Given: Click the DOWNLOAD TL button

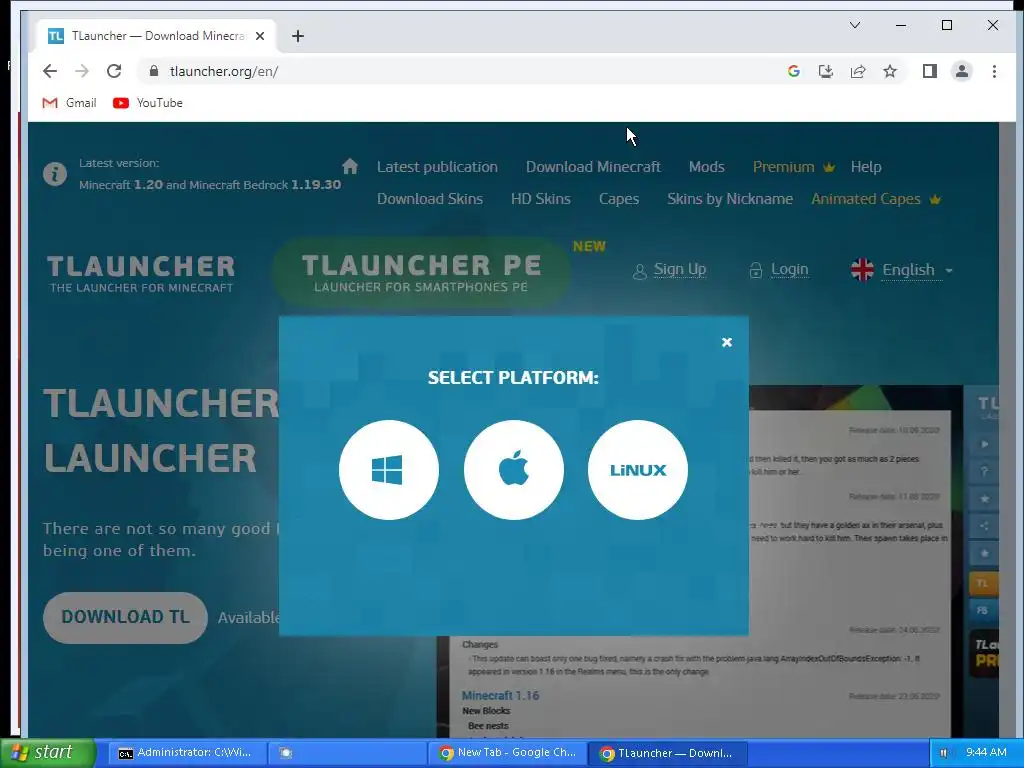Looking at the screenshot, I should click(x=125, y=617).
